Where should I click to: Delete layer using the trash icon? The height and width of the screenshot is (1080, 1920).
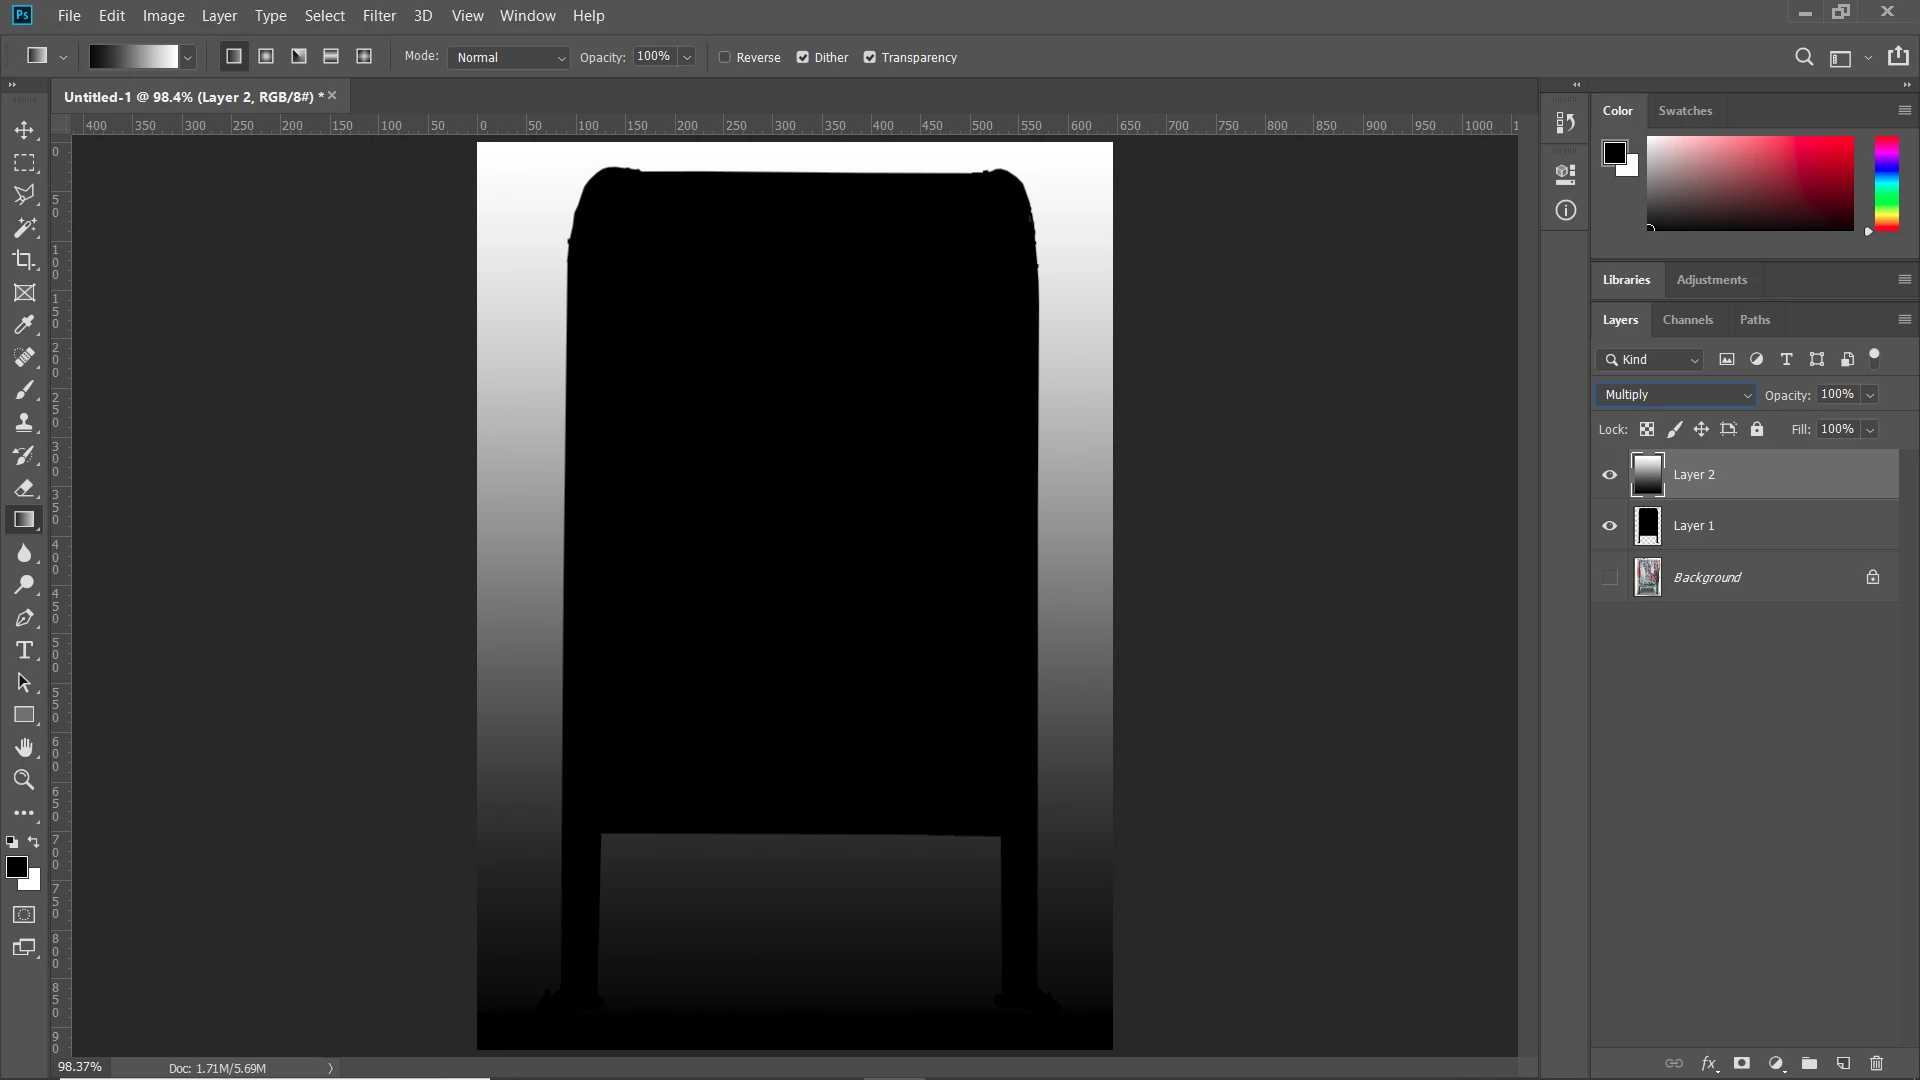point(1876,1063)
